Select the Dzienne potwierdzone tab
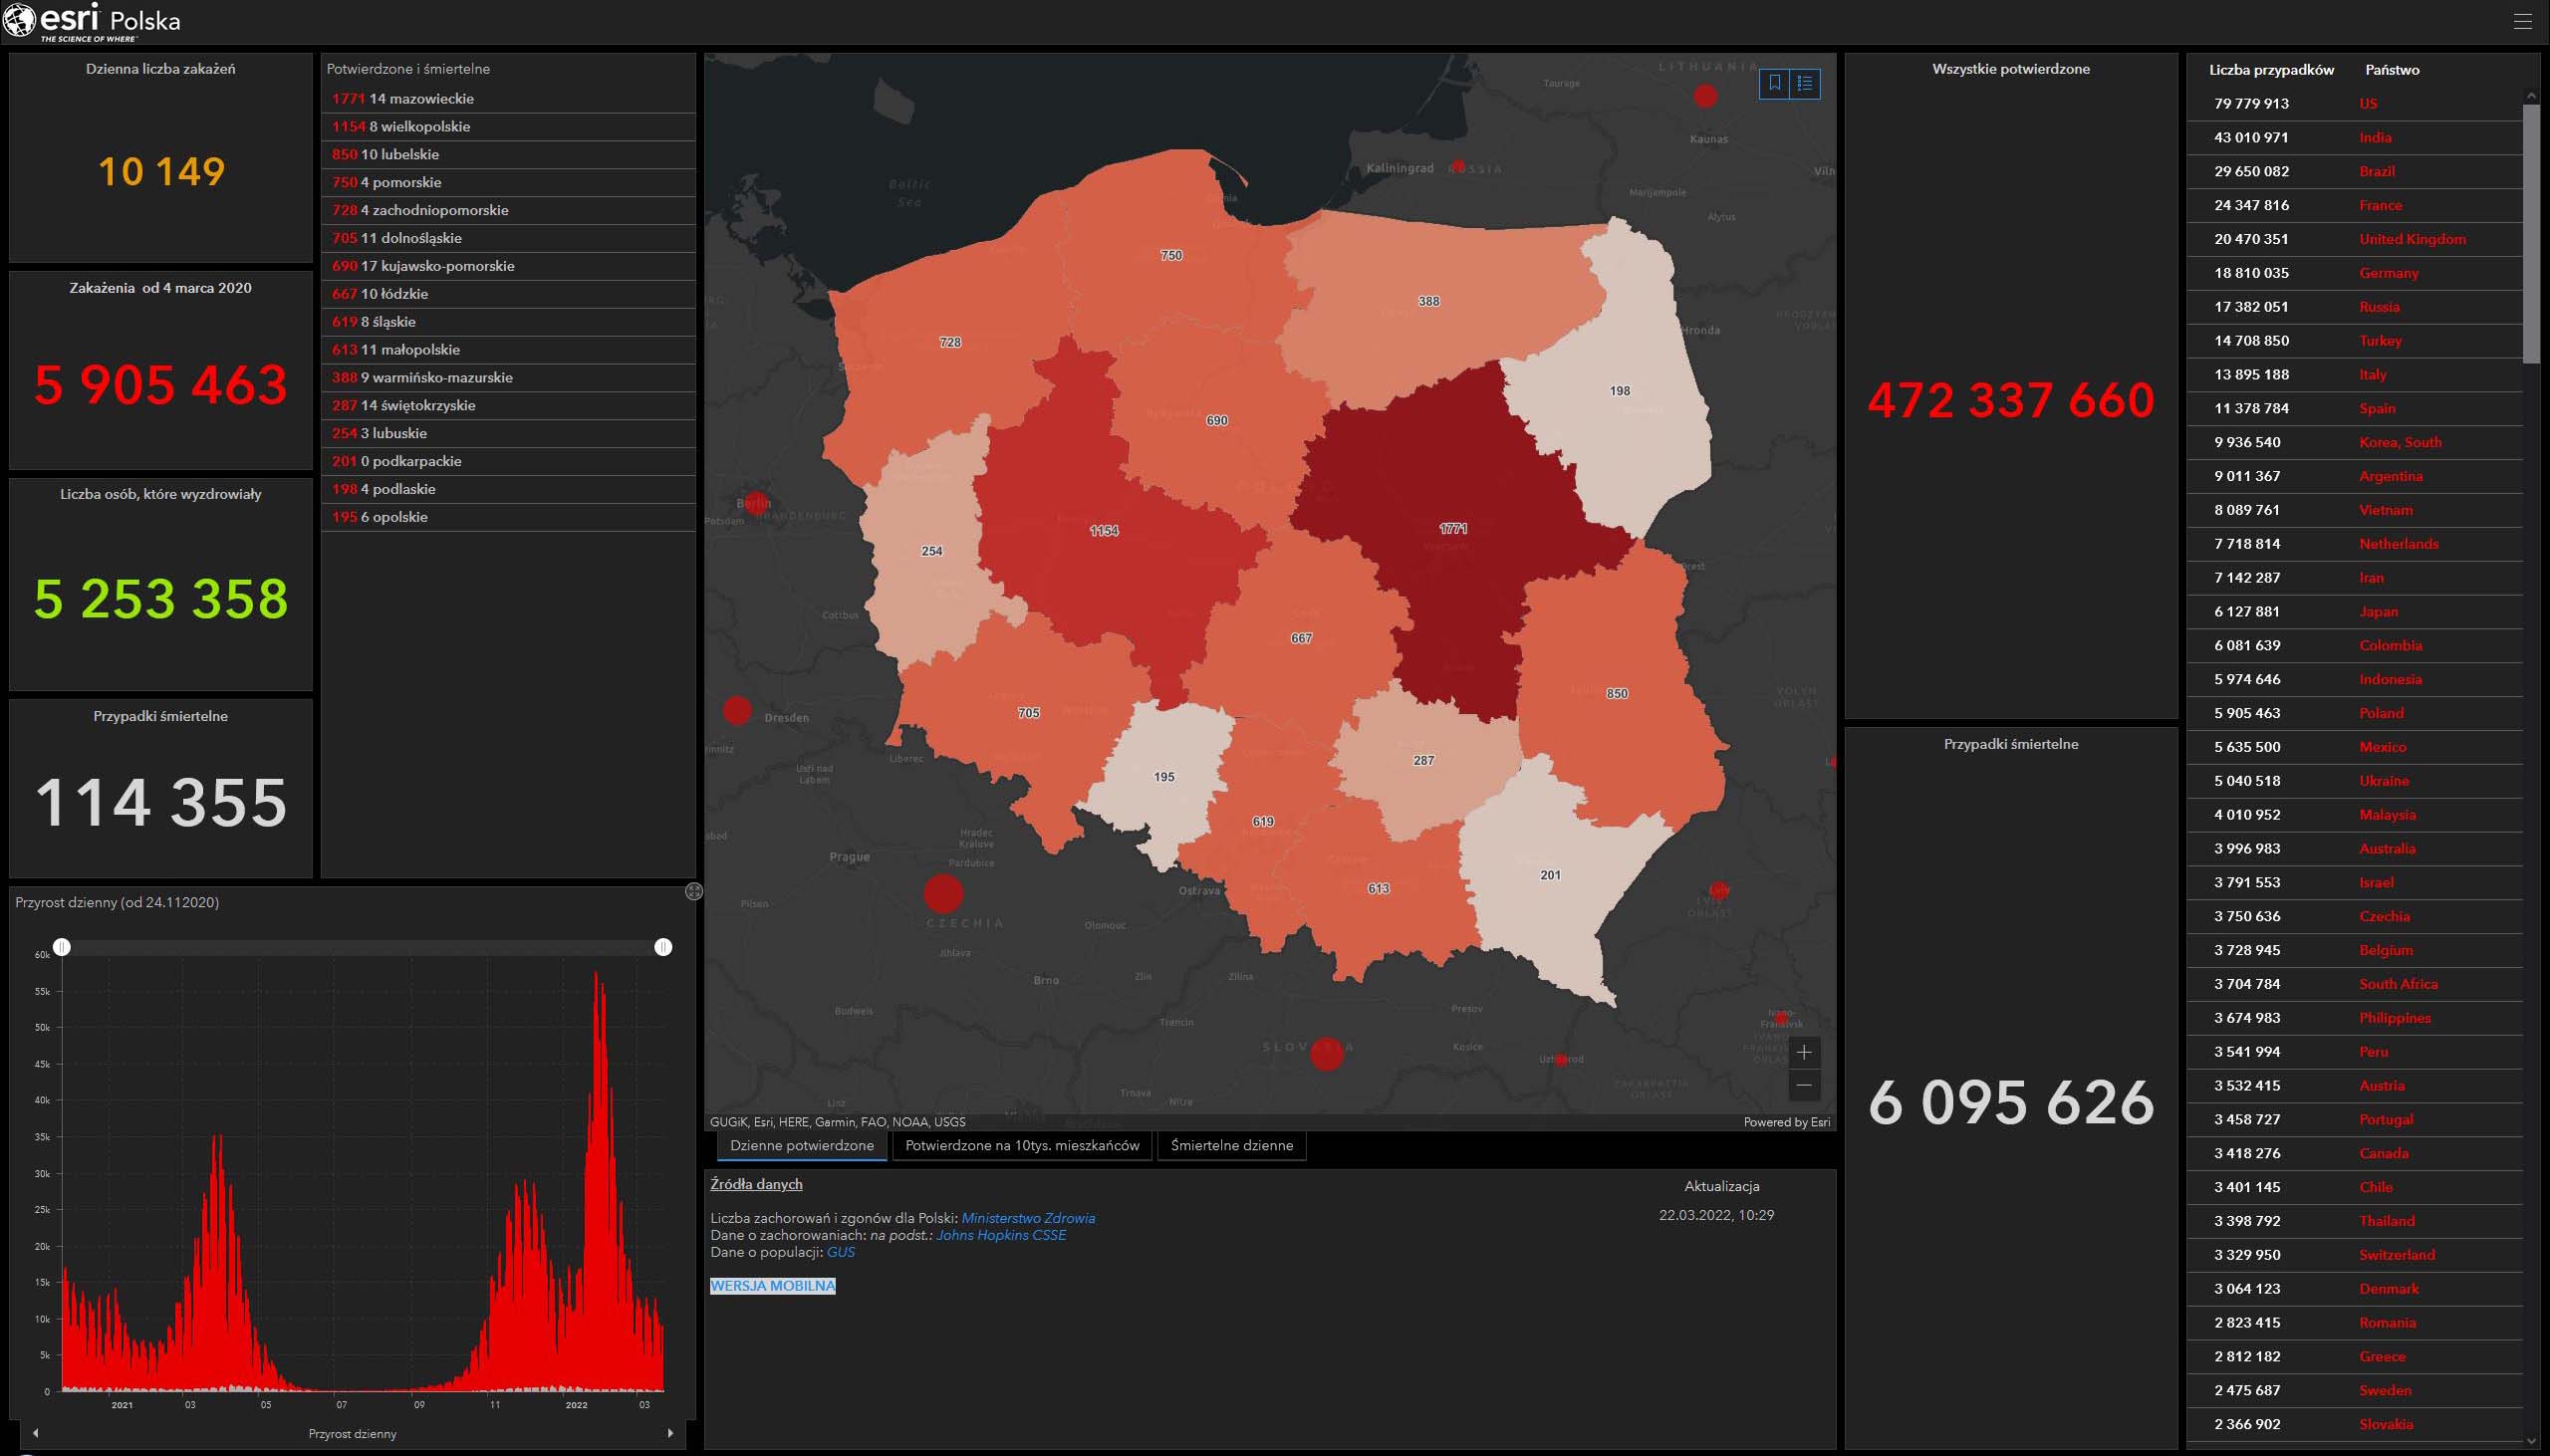This screenshot has width=2550, height=1456. coord(801,1145)
